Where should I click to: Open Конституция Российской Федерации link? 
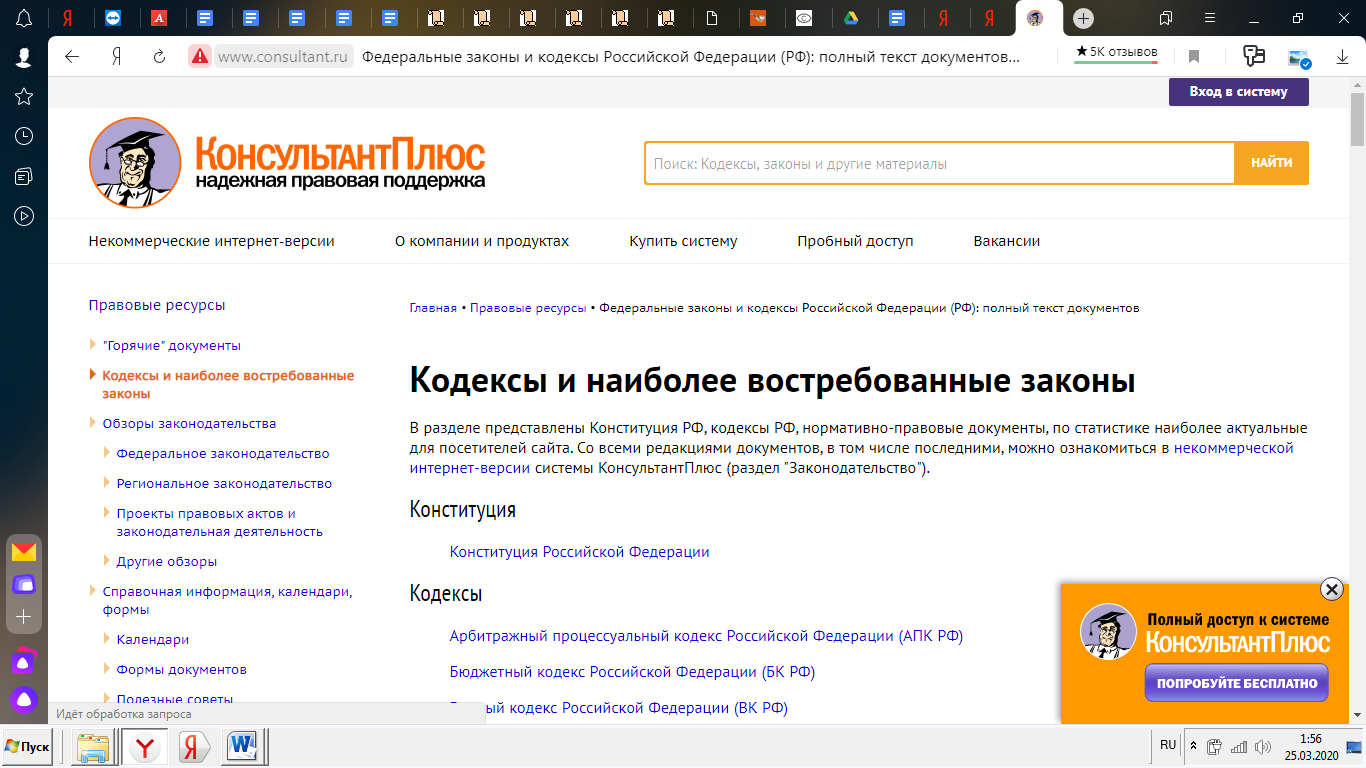(579, 552)
